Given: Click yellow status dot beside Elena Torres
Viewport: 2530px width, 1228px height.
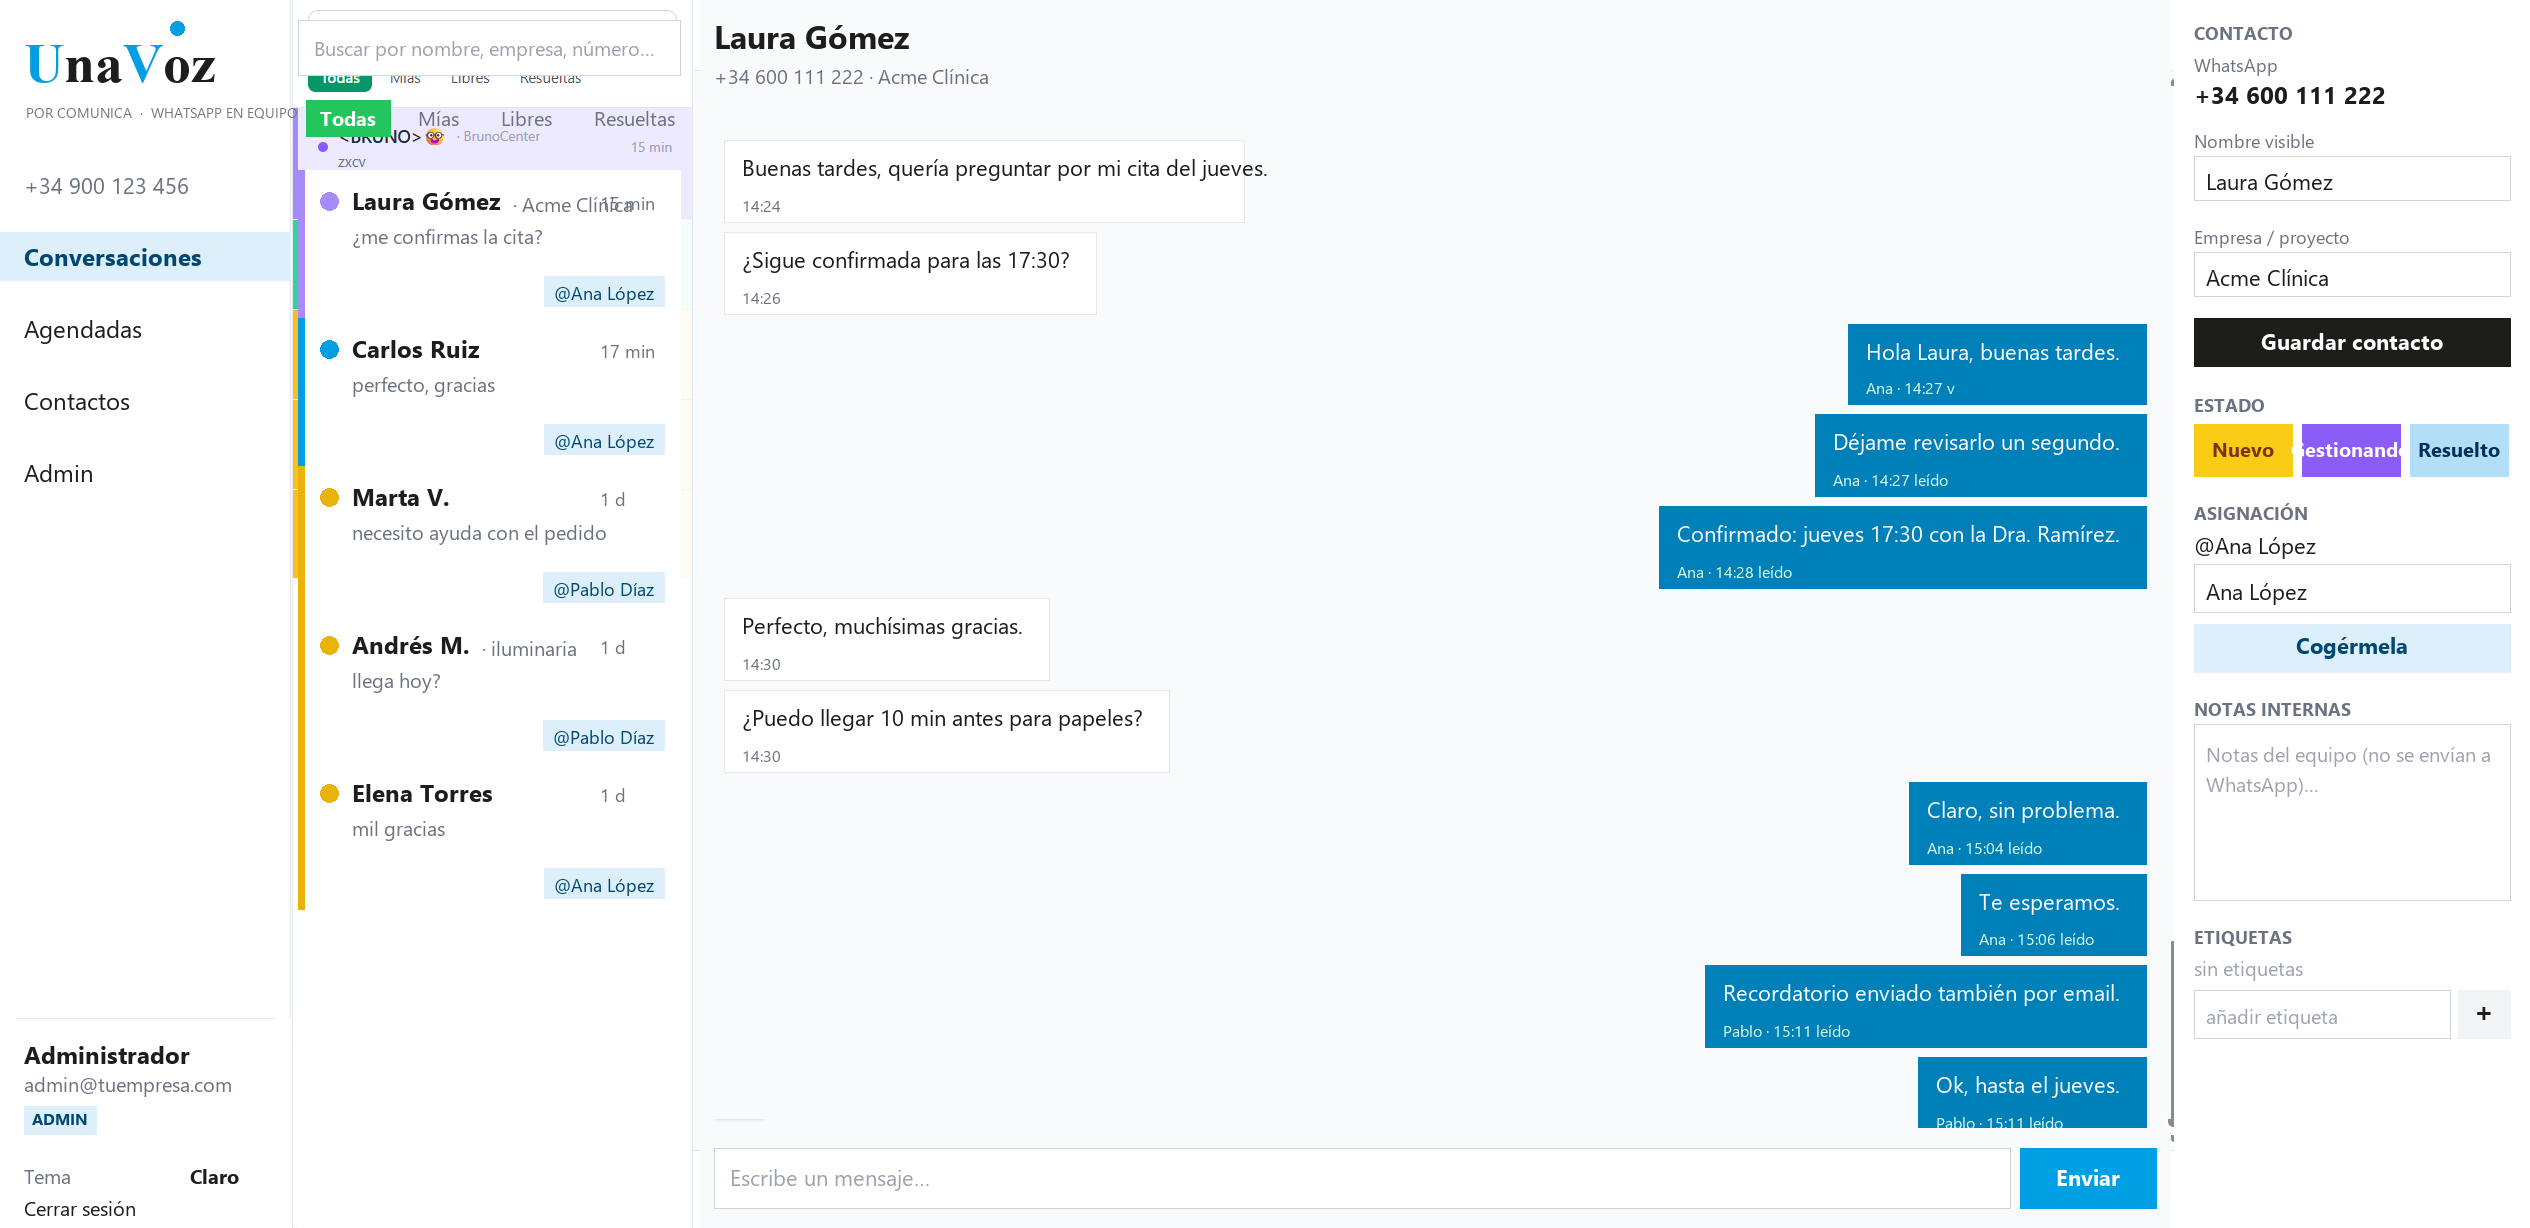Looking at the screenshot, I should [x=329, y=794].
